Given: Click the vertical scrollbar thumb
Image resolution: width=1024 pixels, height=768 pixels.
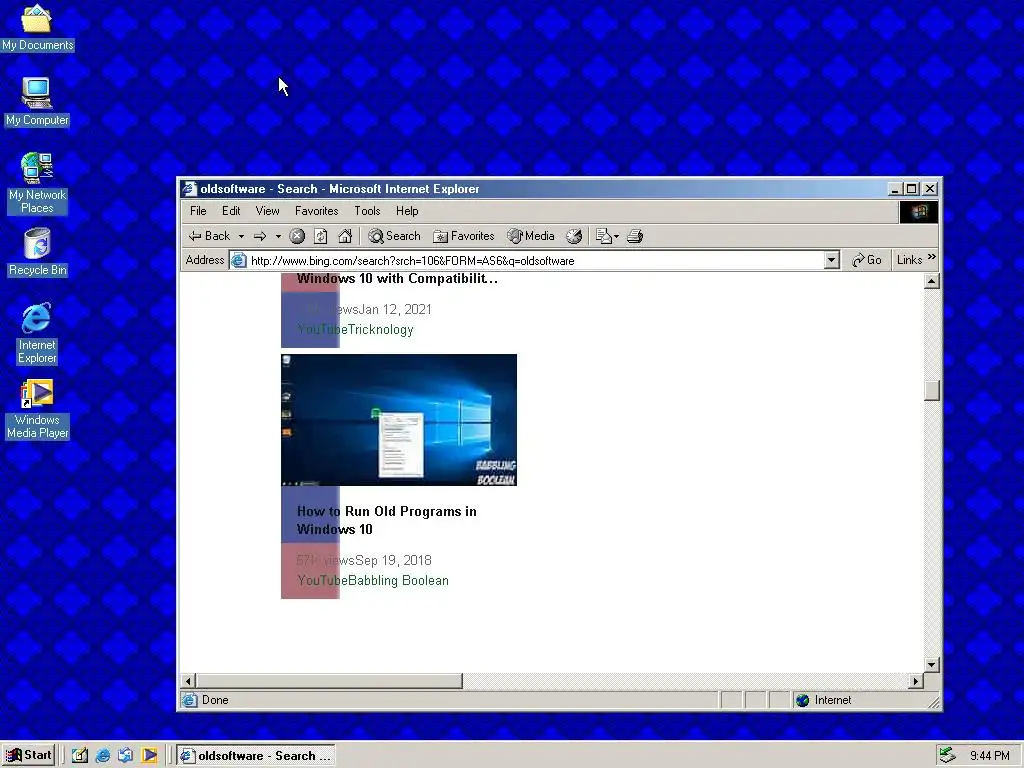Looking at the screenshot, I should pyautogui.click(x=932, y=390).
